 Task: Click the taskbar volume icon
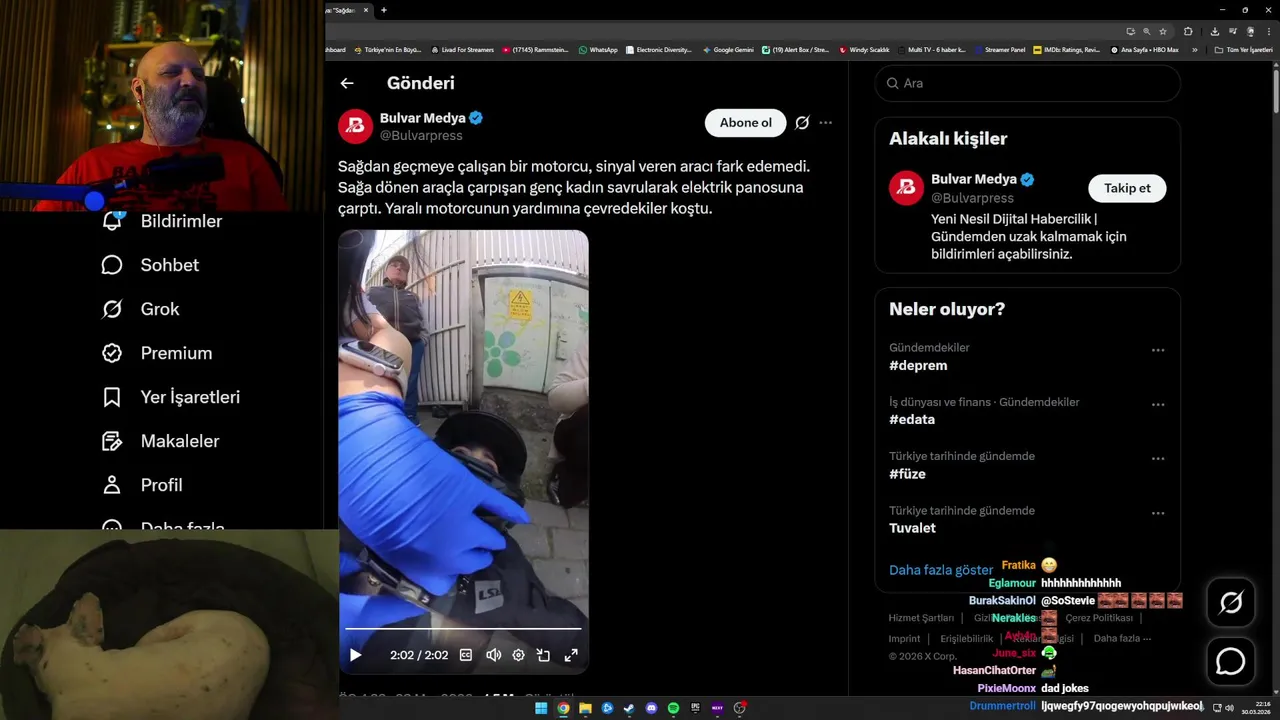click(1229, 708)
